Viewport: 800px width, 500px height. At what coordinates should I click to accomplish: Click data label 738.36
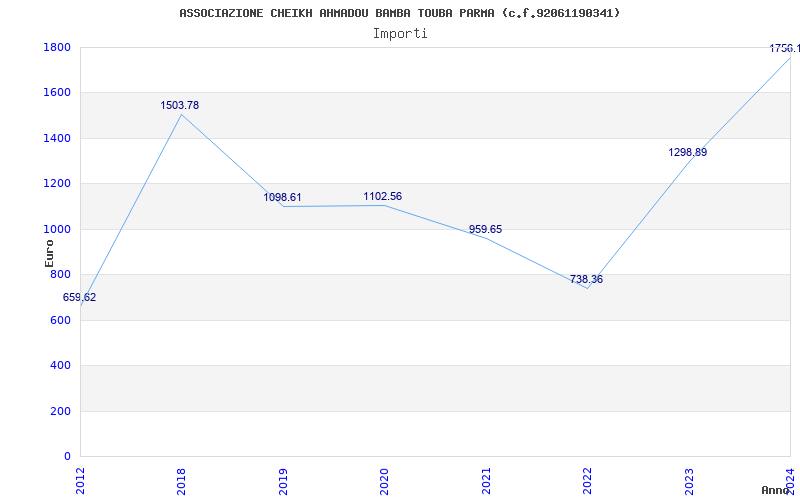click(586, 280)
